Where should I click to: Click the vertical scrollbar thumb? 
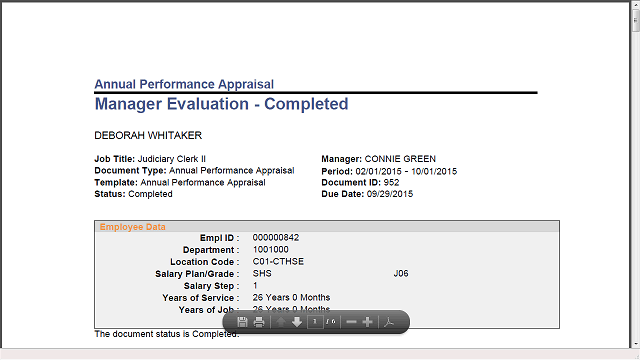tap(636, 20)
